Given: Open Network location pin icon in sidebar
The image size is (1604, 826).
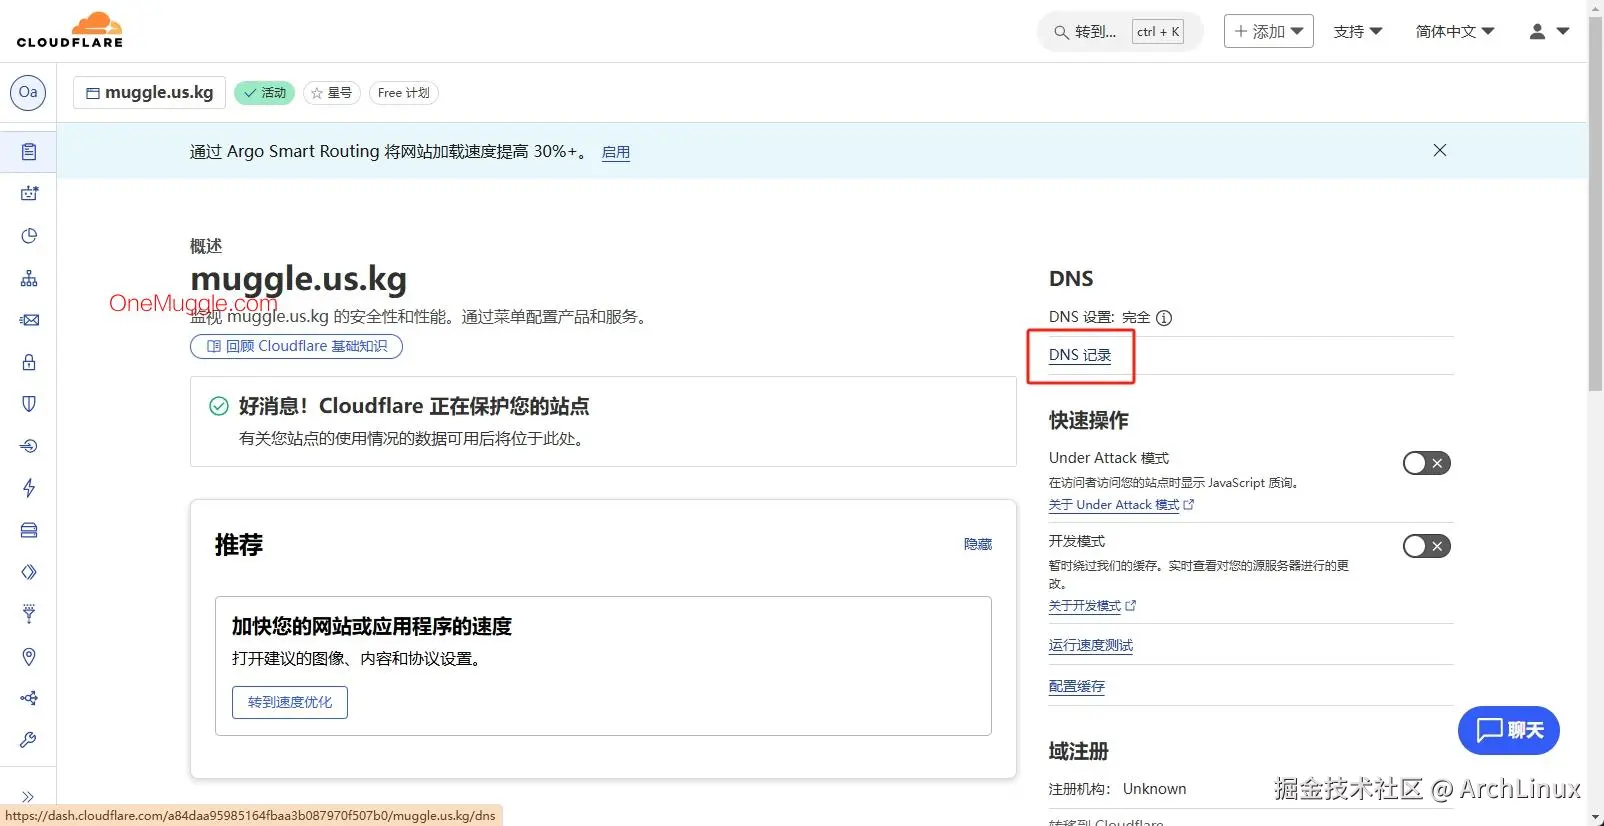Looking at the screenshot, I should tap(29, 657).
